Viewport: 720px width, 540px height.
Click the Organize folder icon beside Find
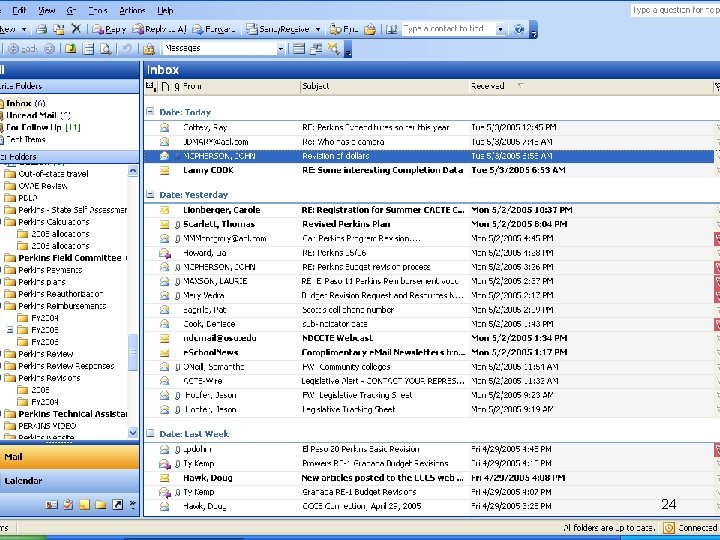pyautogui.click(x=370, y=29)
